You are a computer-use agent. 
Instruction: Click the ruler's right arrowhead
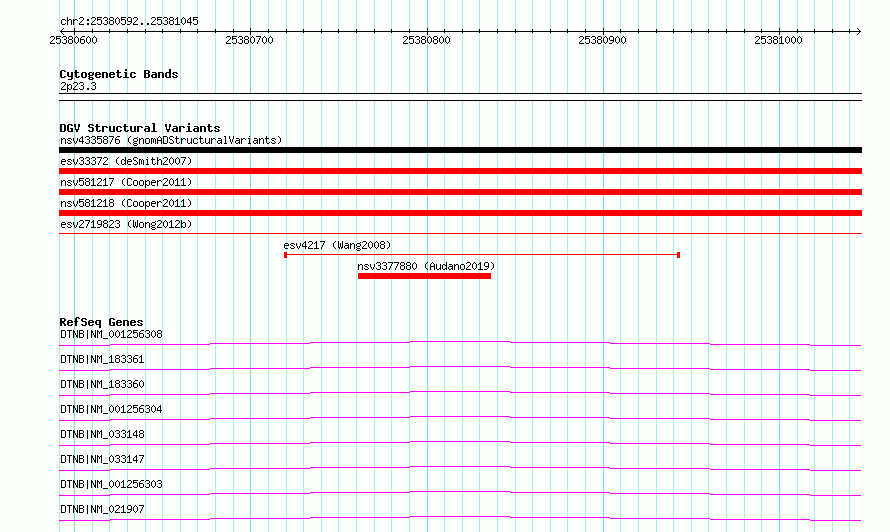click(859, 31)
